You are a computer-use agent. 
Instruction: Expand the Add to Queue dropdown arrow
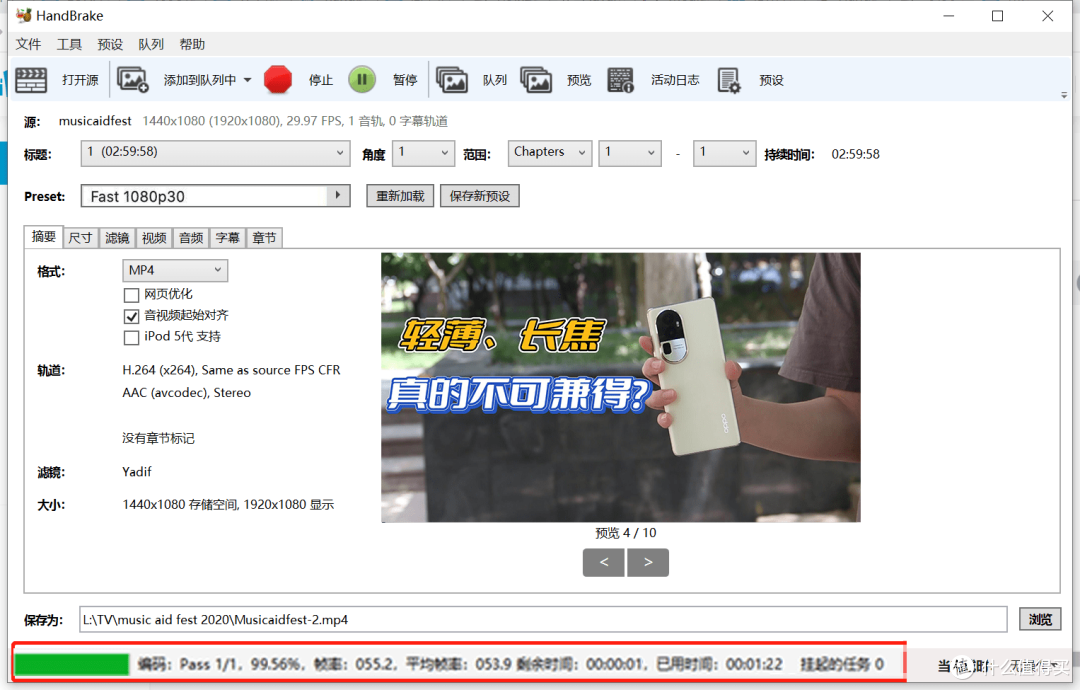click(247, 80)
